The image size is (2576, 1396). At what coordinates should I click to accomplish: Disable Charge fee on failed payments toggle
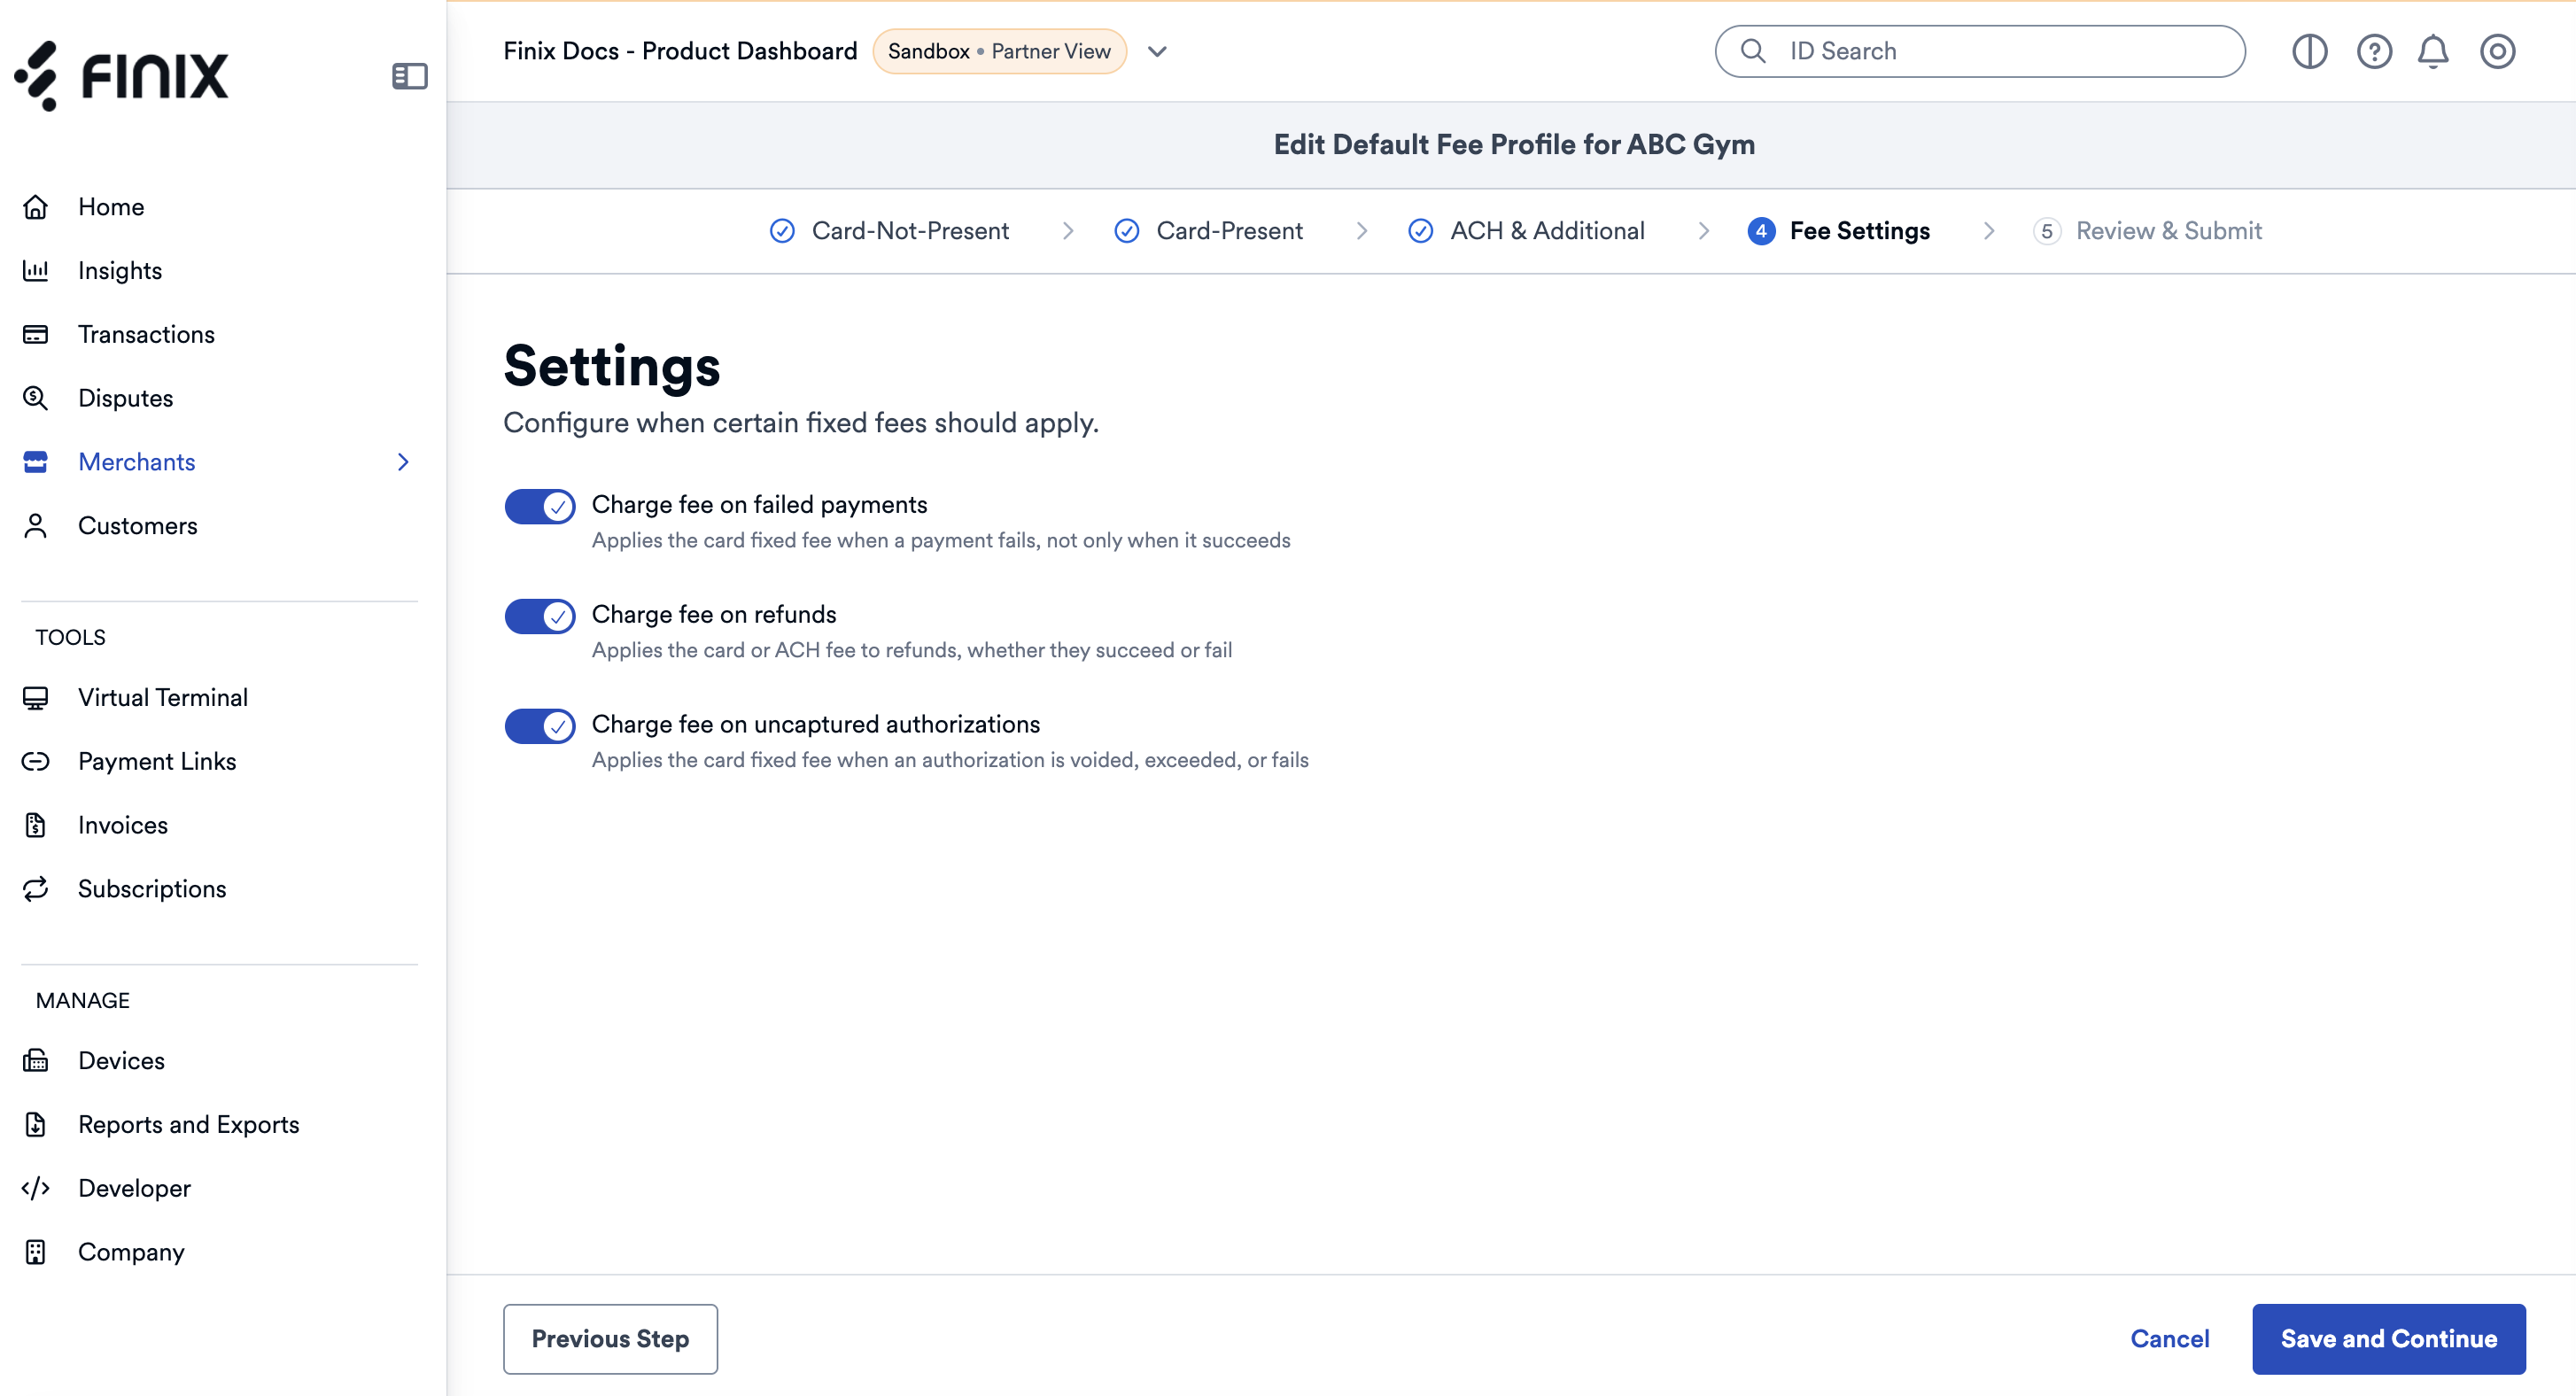pos(540,506)
